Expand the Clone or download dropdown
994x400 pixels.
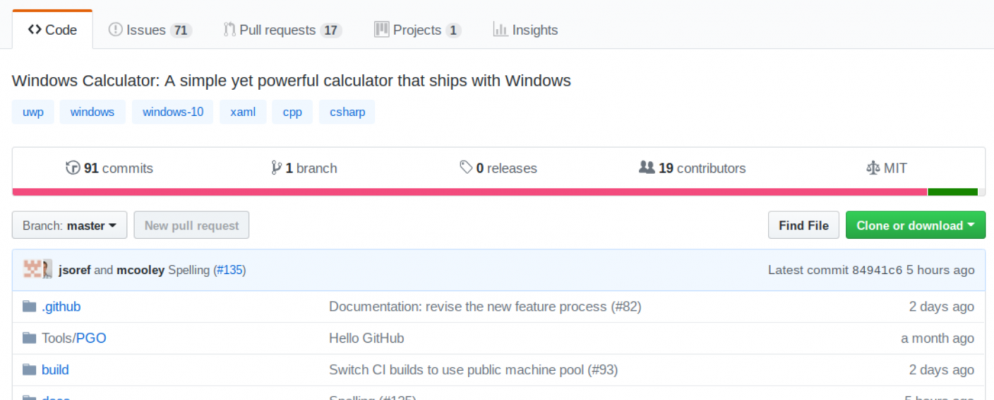915,226
